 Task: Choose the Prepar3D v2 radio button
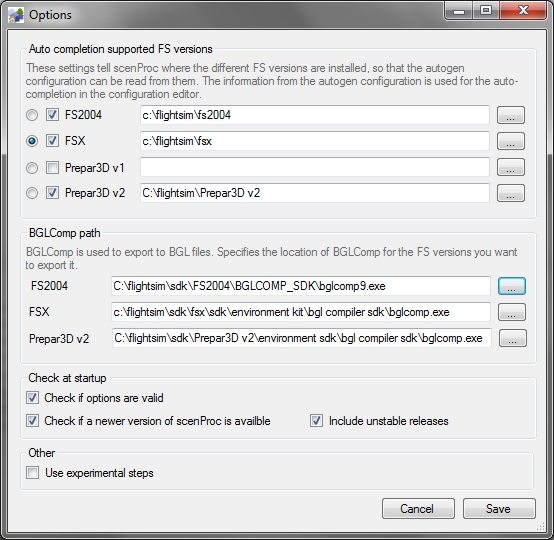(x=32, y=193)
